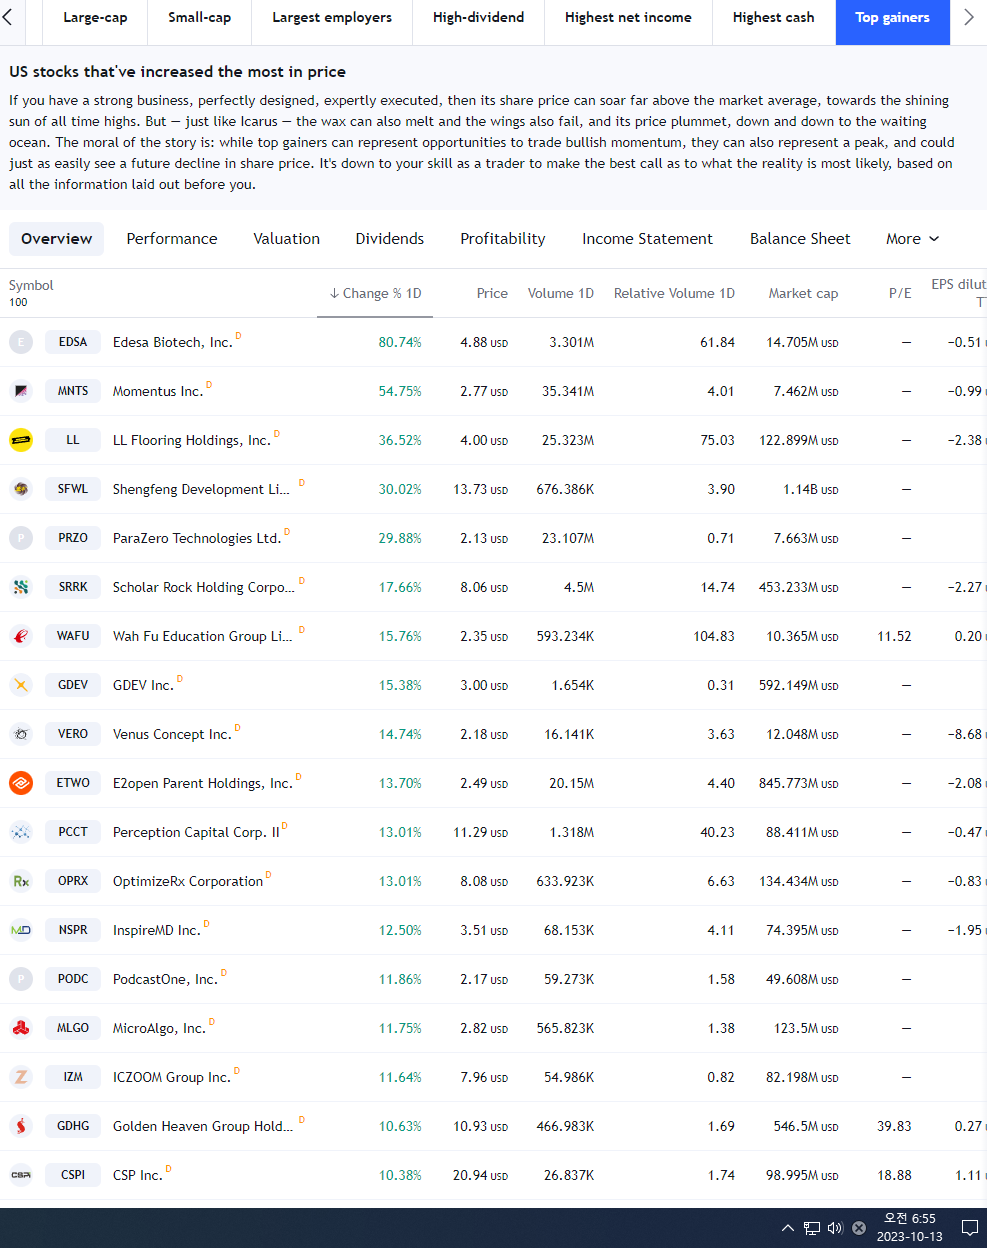Open the High-dividend category
The image size is (987, 1248).
pyautogui.click(x=478, y=18)
